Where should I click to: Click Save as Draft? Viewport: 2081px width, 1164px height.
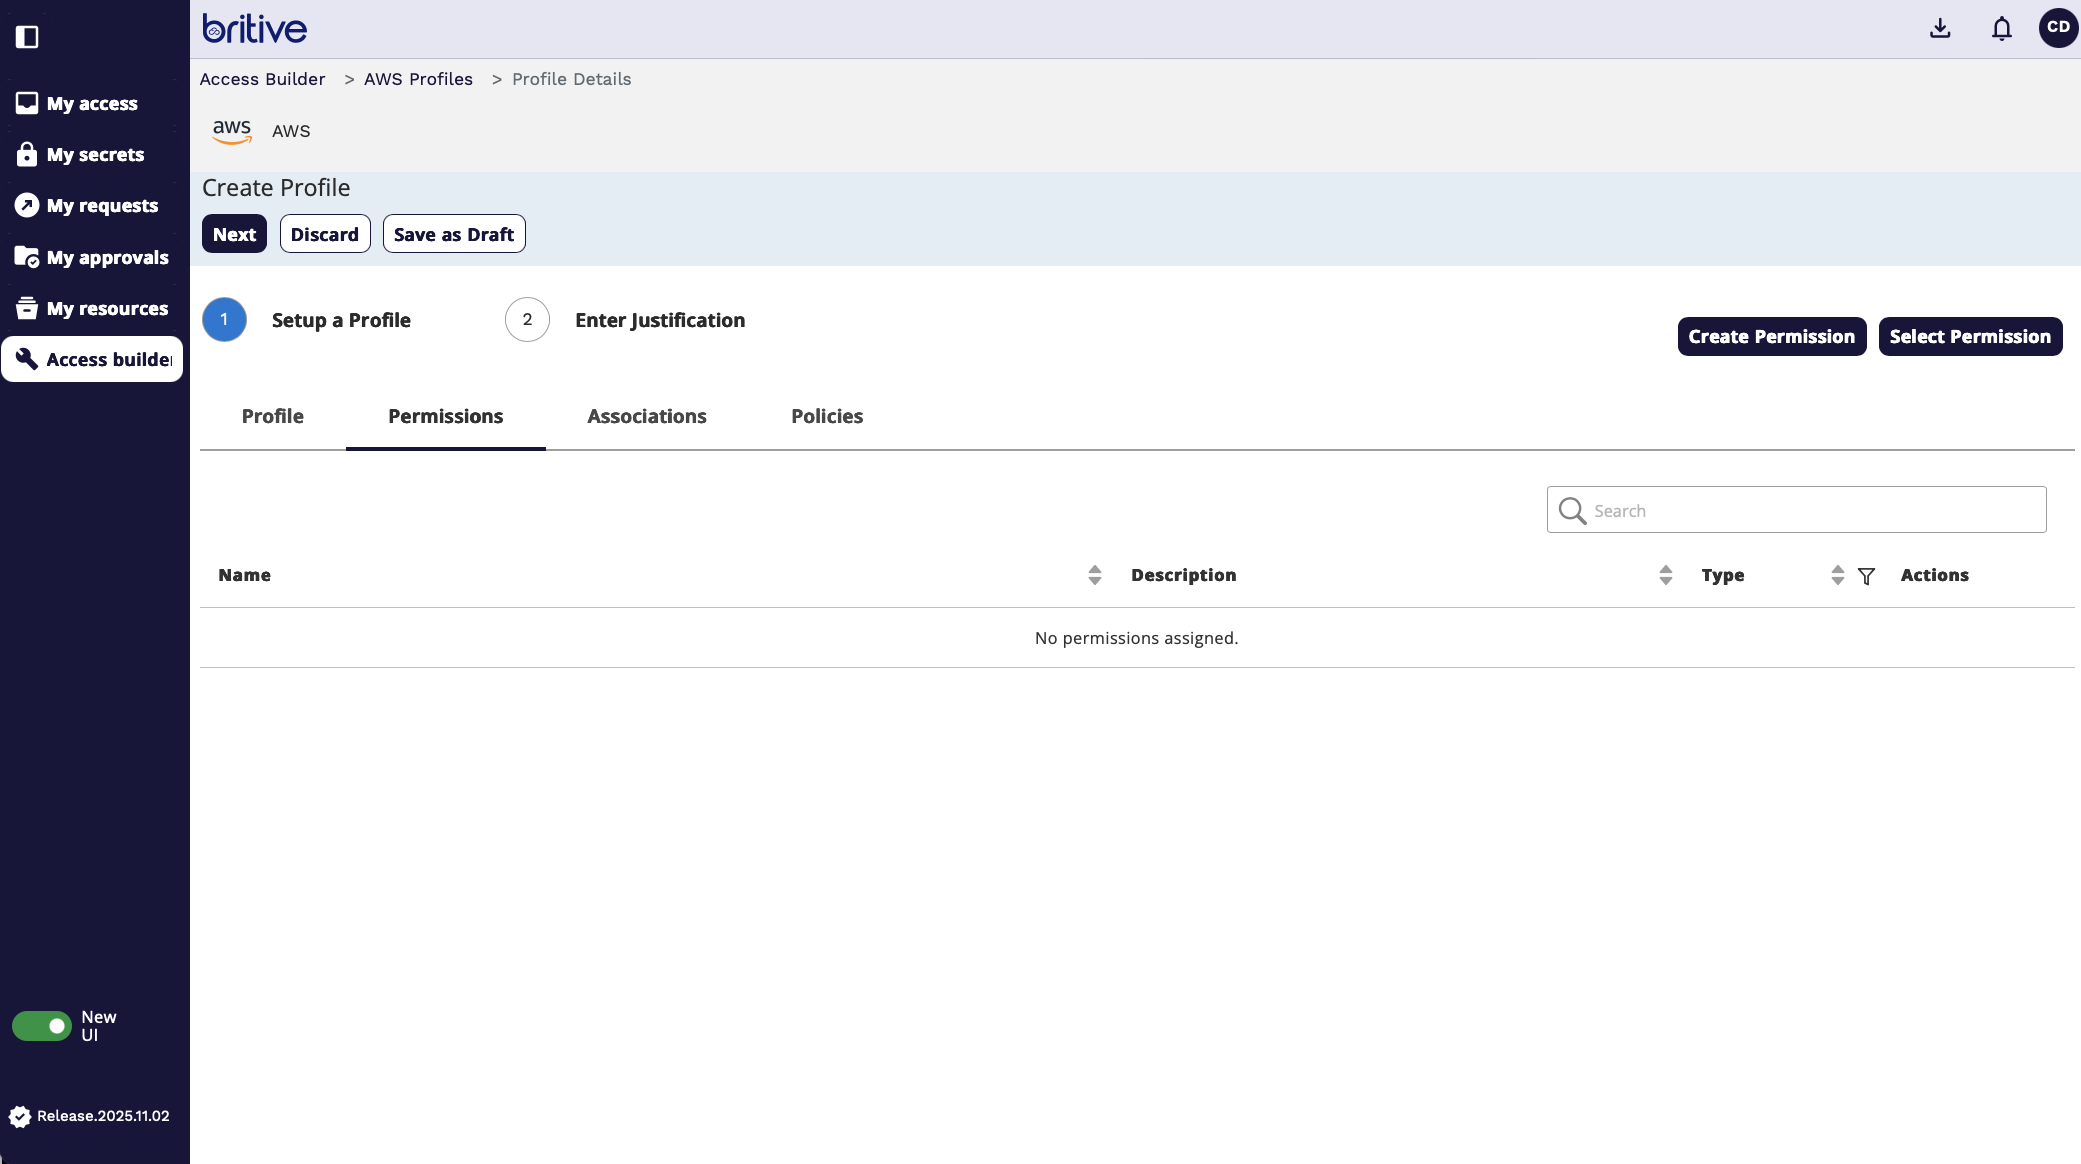point(454,234)
